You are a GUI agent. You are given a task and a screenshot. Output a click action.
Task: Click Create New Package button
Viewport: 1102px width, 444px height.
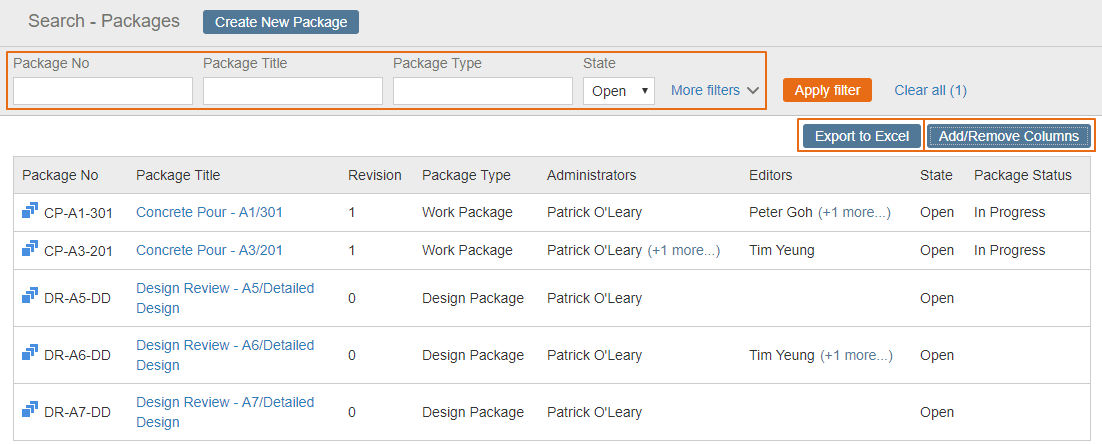tap(281, 22)
